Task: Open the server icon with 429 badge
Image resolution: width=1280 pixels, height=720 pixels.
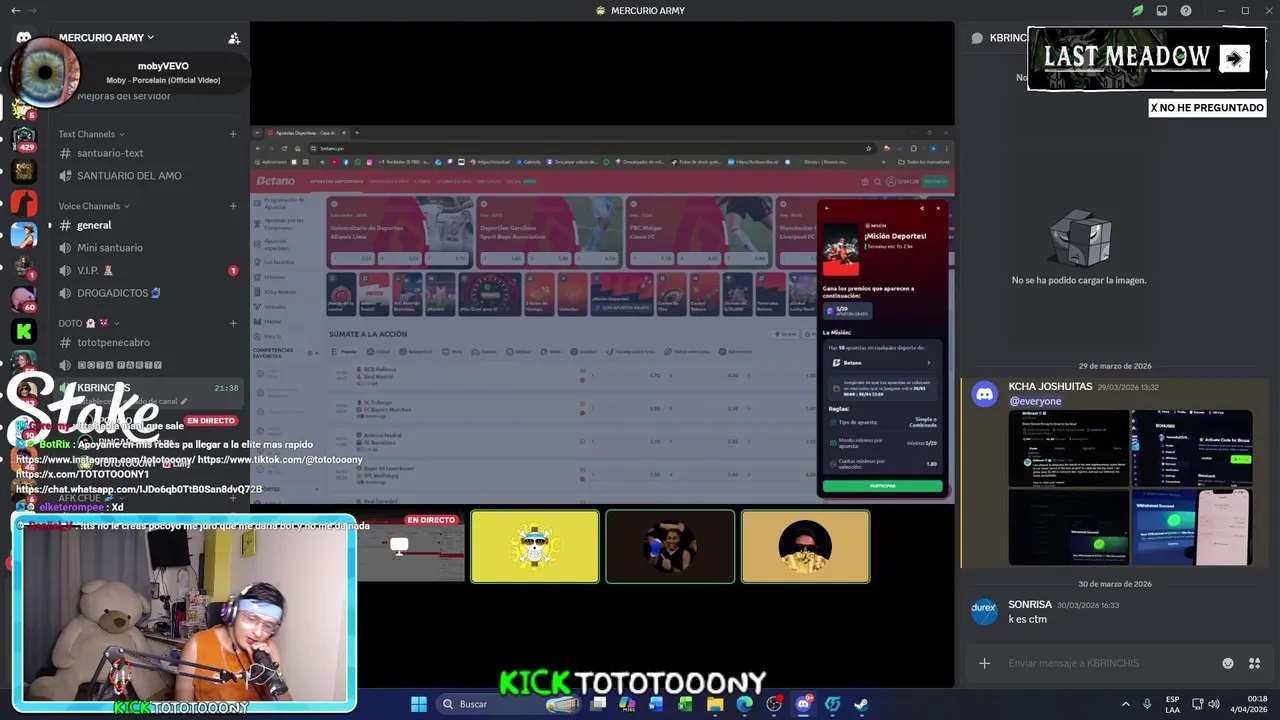Action: coord(24,137)
